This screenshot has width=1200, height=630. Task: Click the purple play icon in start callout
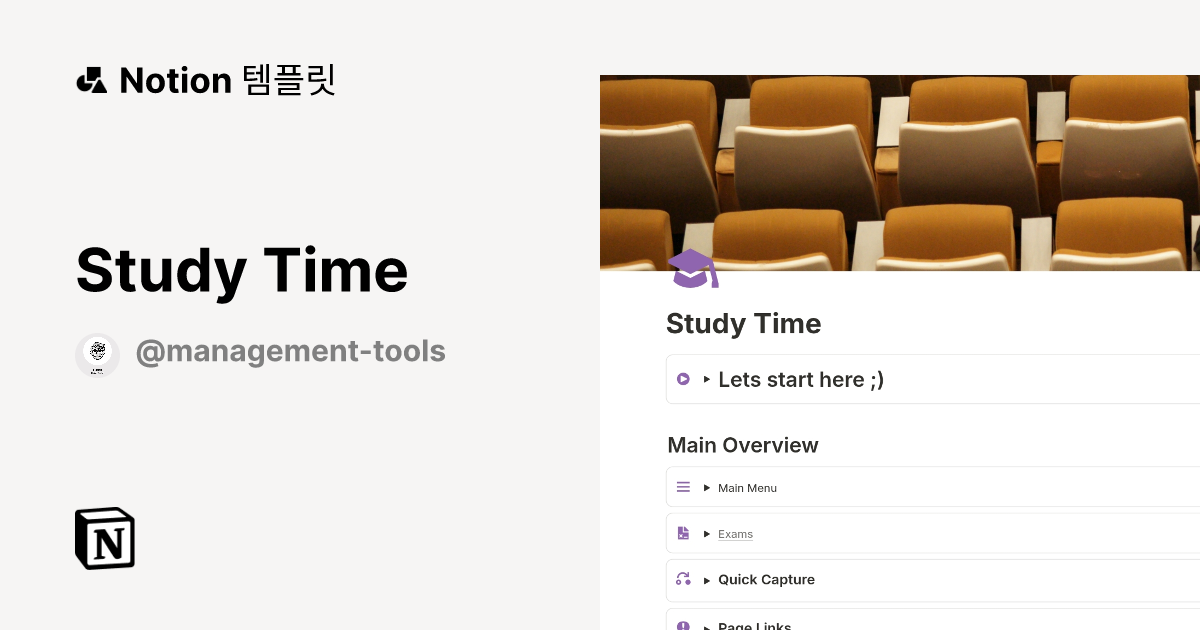[x=683, y=379]
